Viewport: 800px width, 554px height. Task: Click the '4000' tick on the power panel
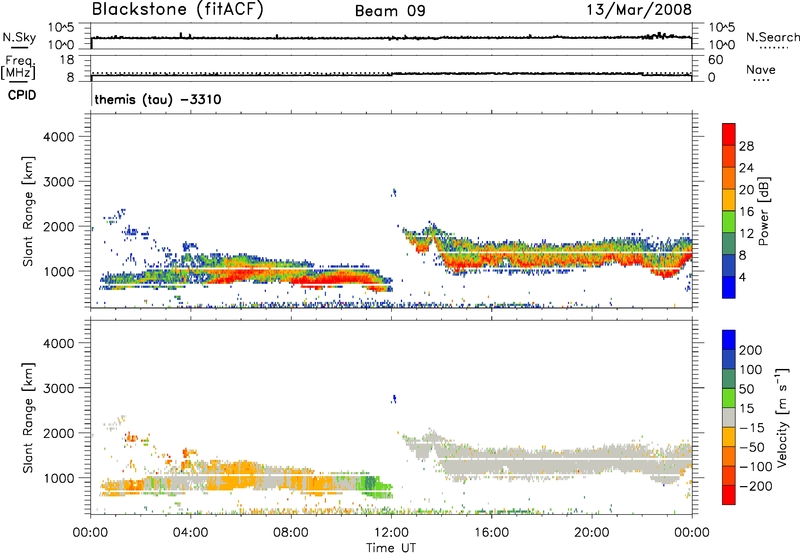point(58,137)
